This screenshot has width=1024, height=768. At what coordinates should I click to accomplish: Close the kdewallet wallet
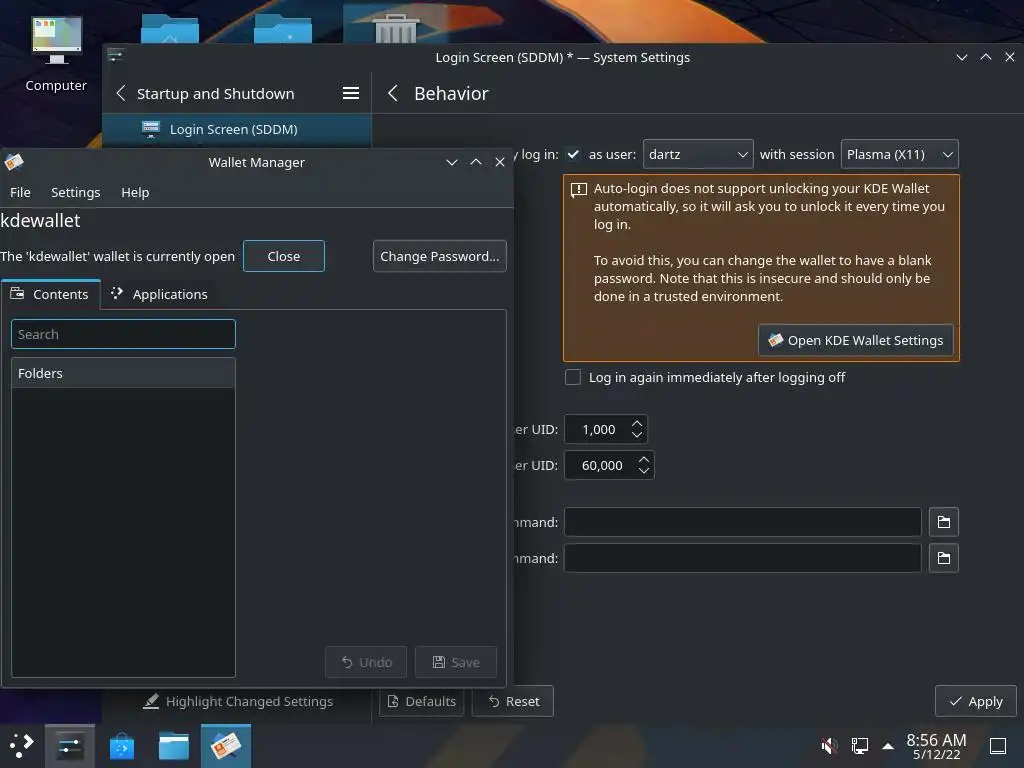(x=283, y=256)
